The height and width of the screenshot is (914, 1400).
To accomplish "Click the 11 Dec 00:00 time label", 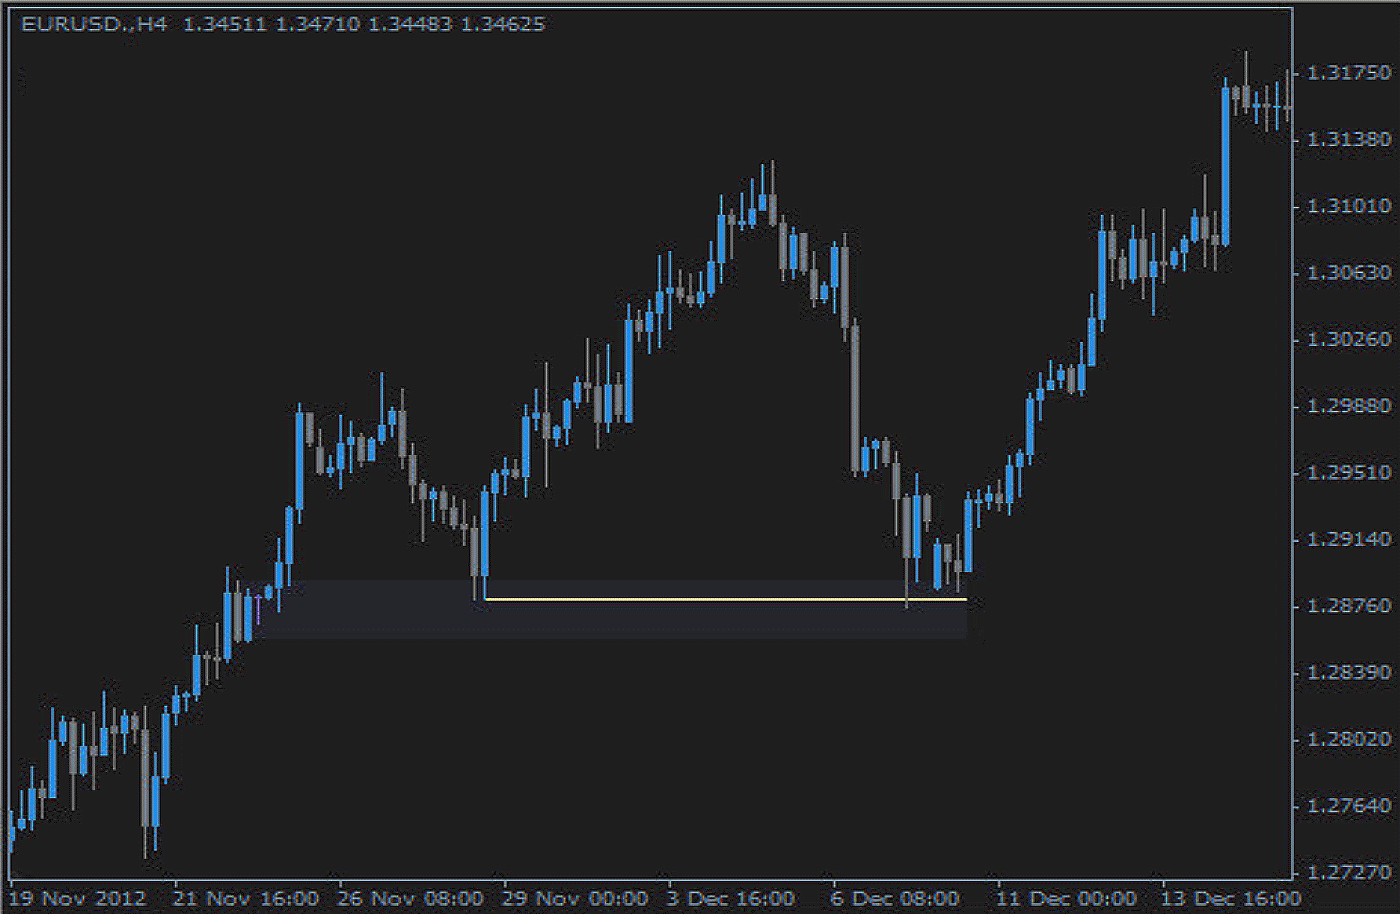I will pos(1066,898).
